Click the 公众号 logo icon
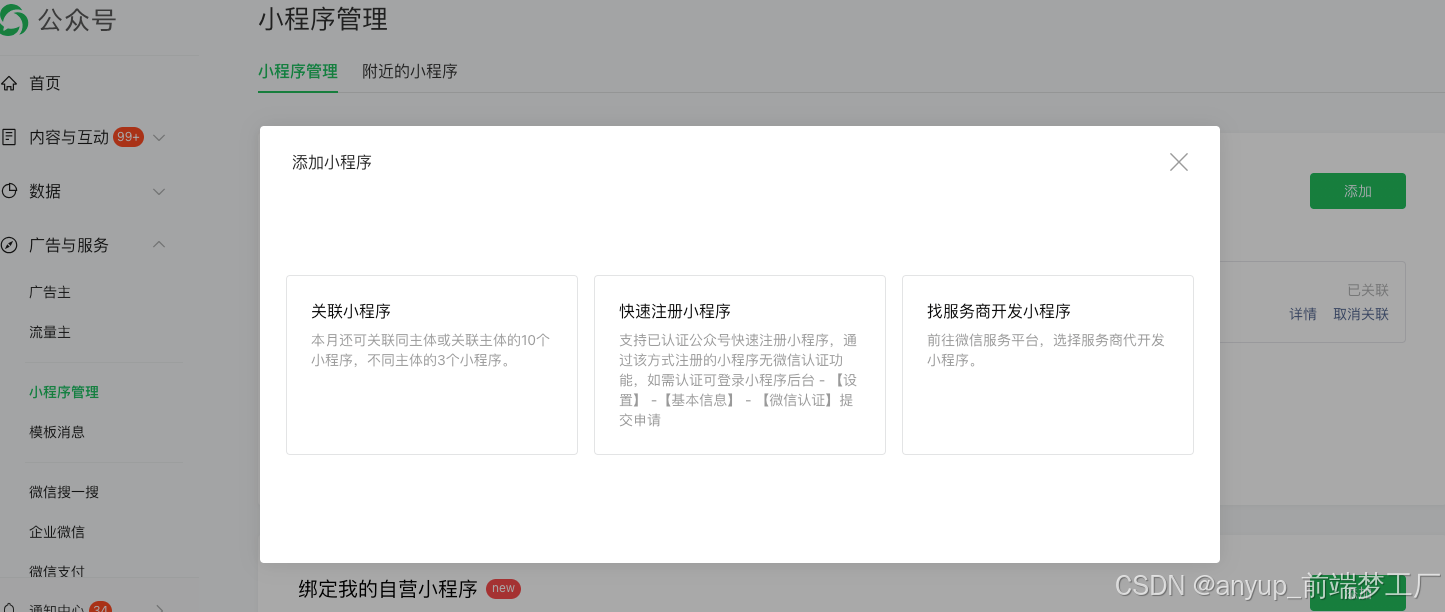This screenshot has height=612, width=1445. point(12,20)
